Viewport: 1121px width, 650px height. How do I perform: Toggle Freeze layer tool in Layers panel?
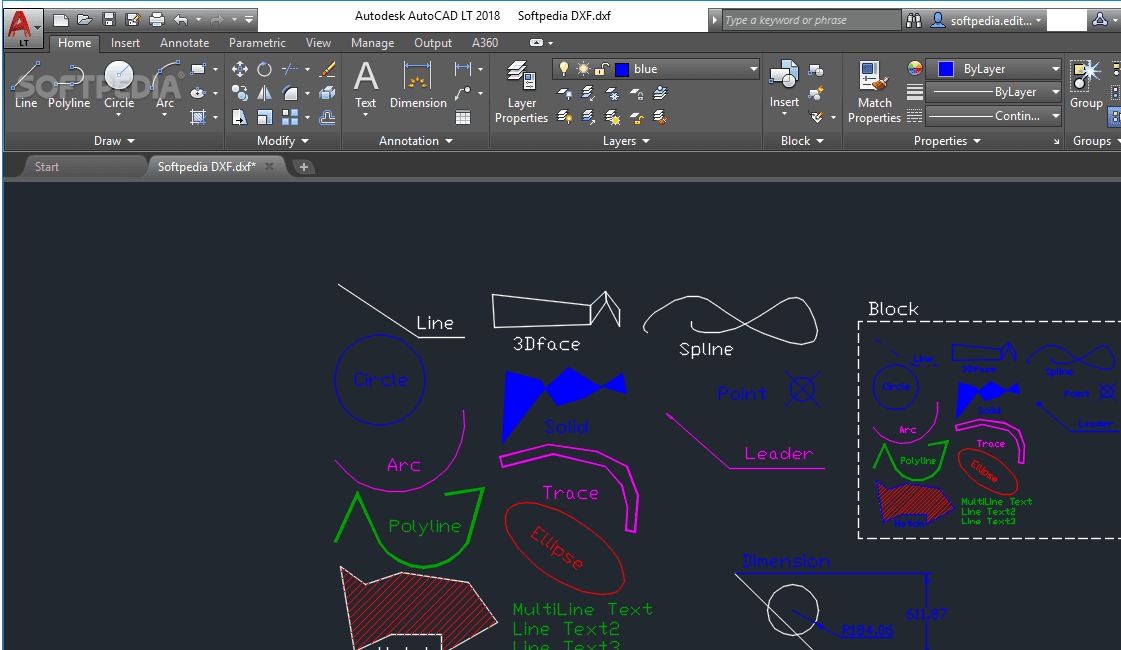click(x=613, y=93)
